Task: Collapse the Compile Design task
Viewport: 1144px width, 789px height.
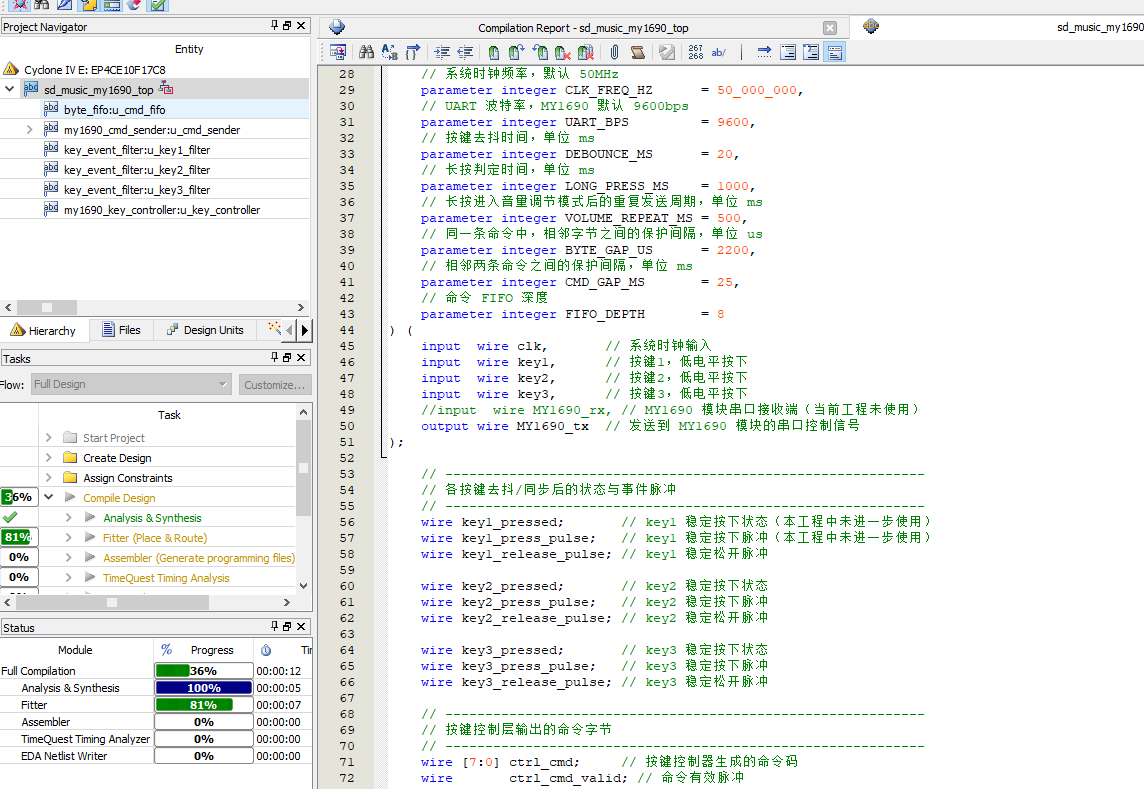Action: (49, 497)
